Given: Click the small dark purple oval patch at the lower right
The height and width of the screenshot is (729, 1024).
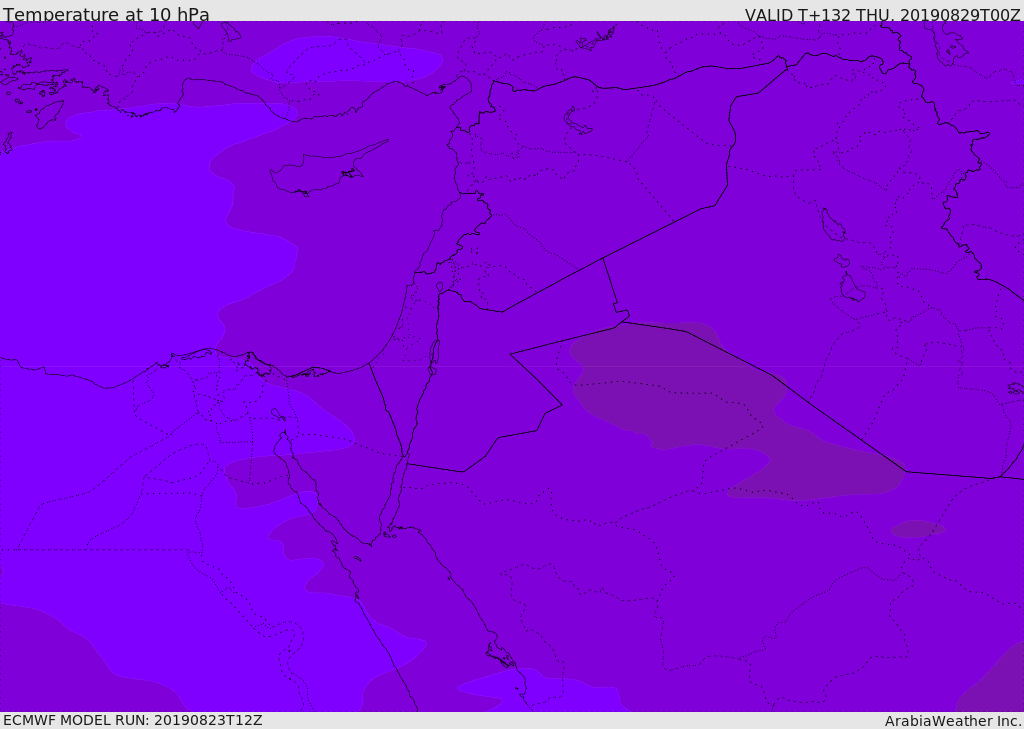Looking at the screenshot, I should point(918,528).
